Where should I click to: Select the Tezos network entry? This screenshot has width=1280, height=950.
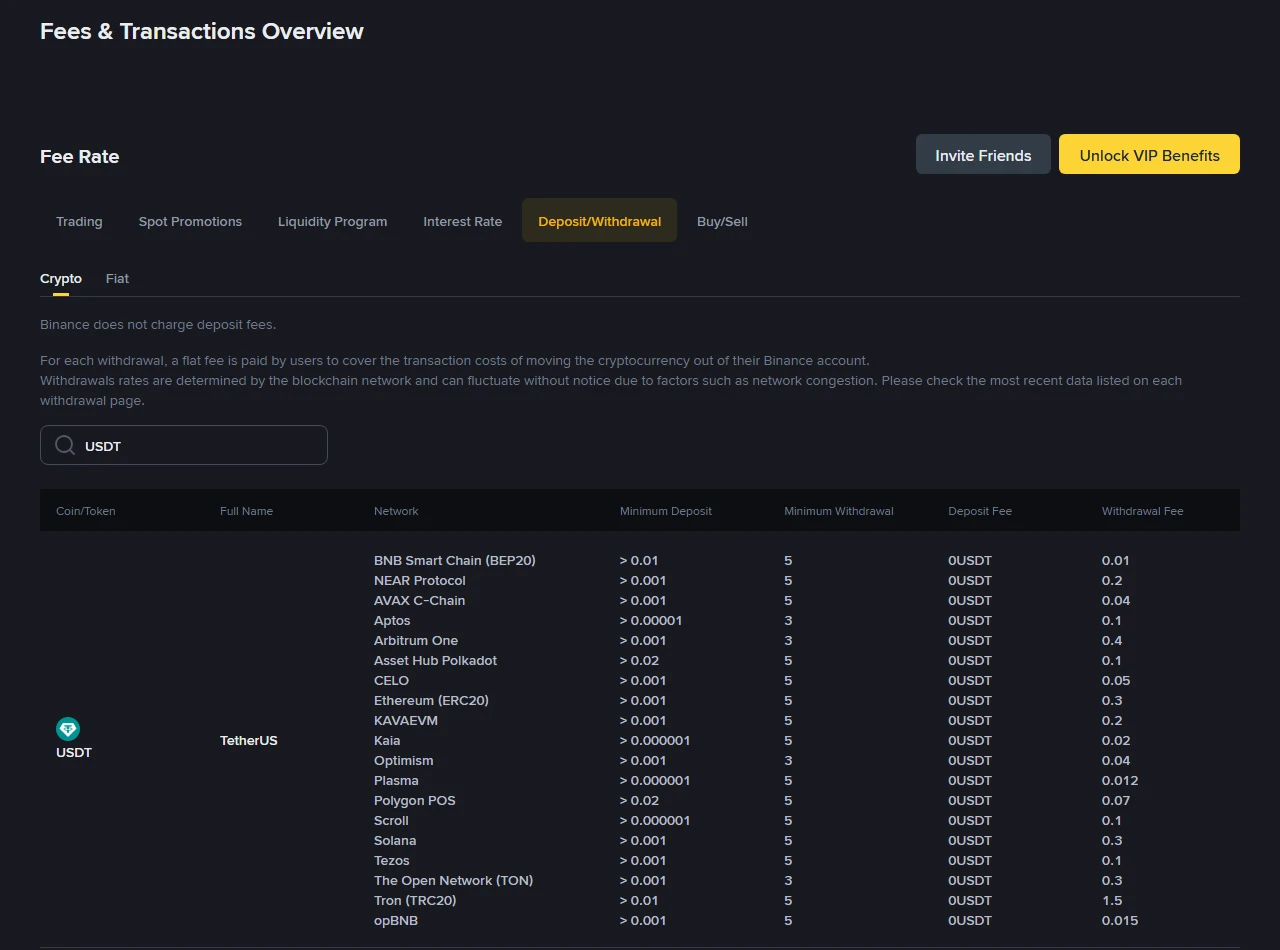click(392, 861)
